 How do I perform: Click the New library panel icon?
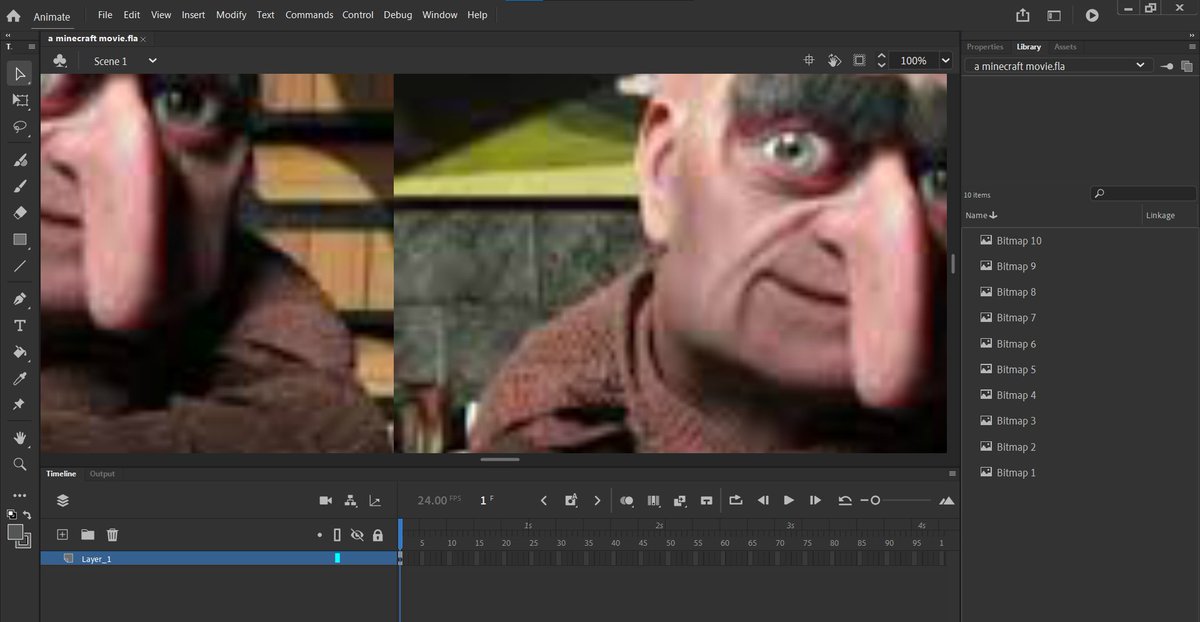[1187, 66]
